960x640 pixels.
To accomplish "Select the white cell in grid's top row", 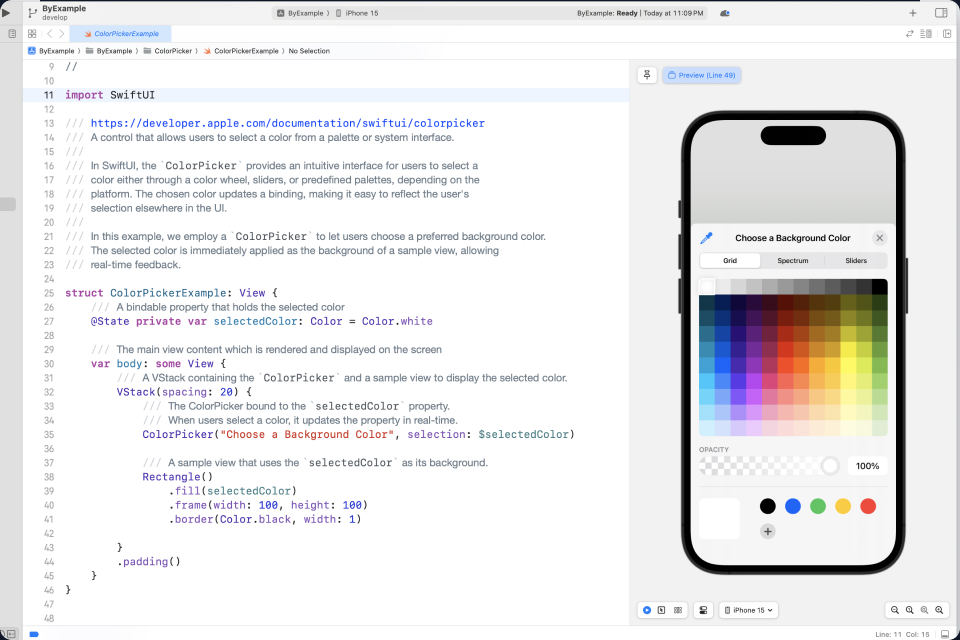I will coord(707,287).
